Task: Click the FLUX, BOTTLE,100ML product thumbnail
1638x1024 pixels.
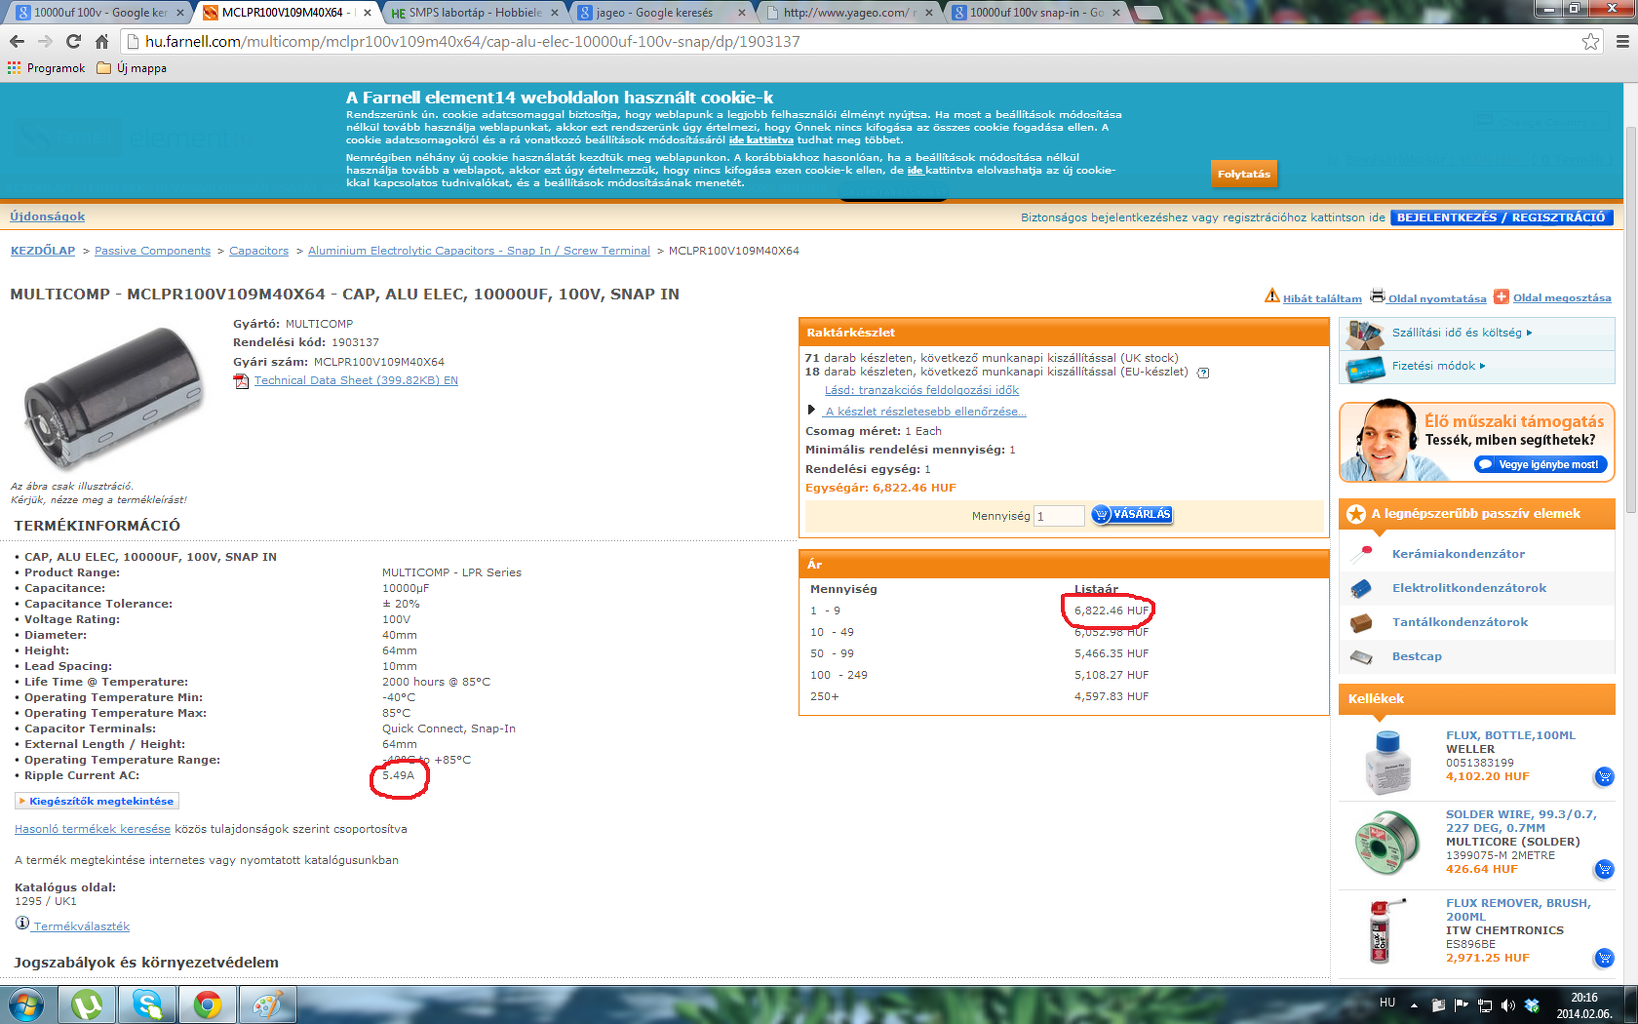Action: tap(1386, 762)
